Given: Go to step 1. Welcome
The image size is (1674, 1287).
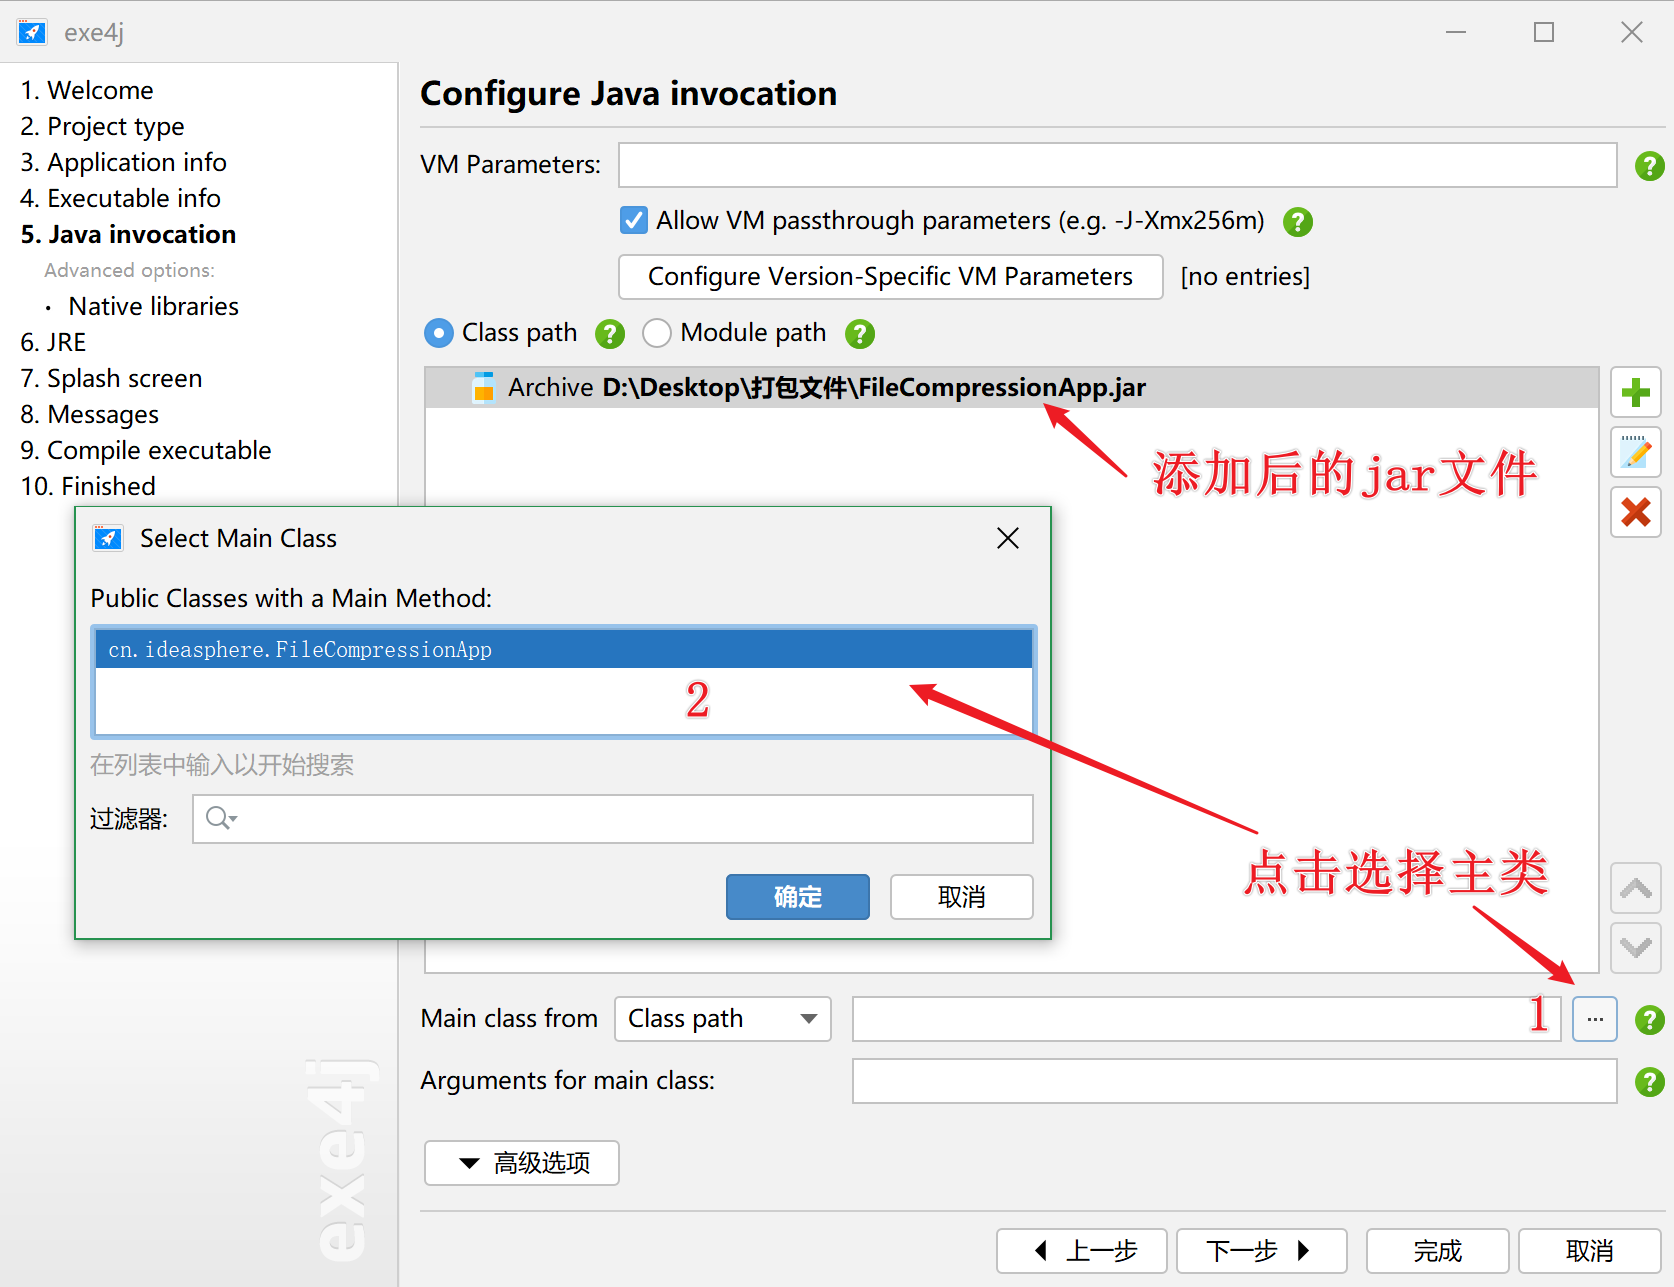Looking at the screenshot, I should point(87,90).
